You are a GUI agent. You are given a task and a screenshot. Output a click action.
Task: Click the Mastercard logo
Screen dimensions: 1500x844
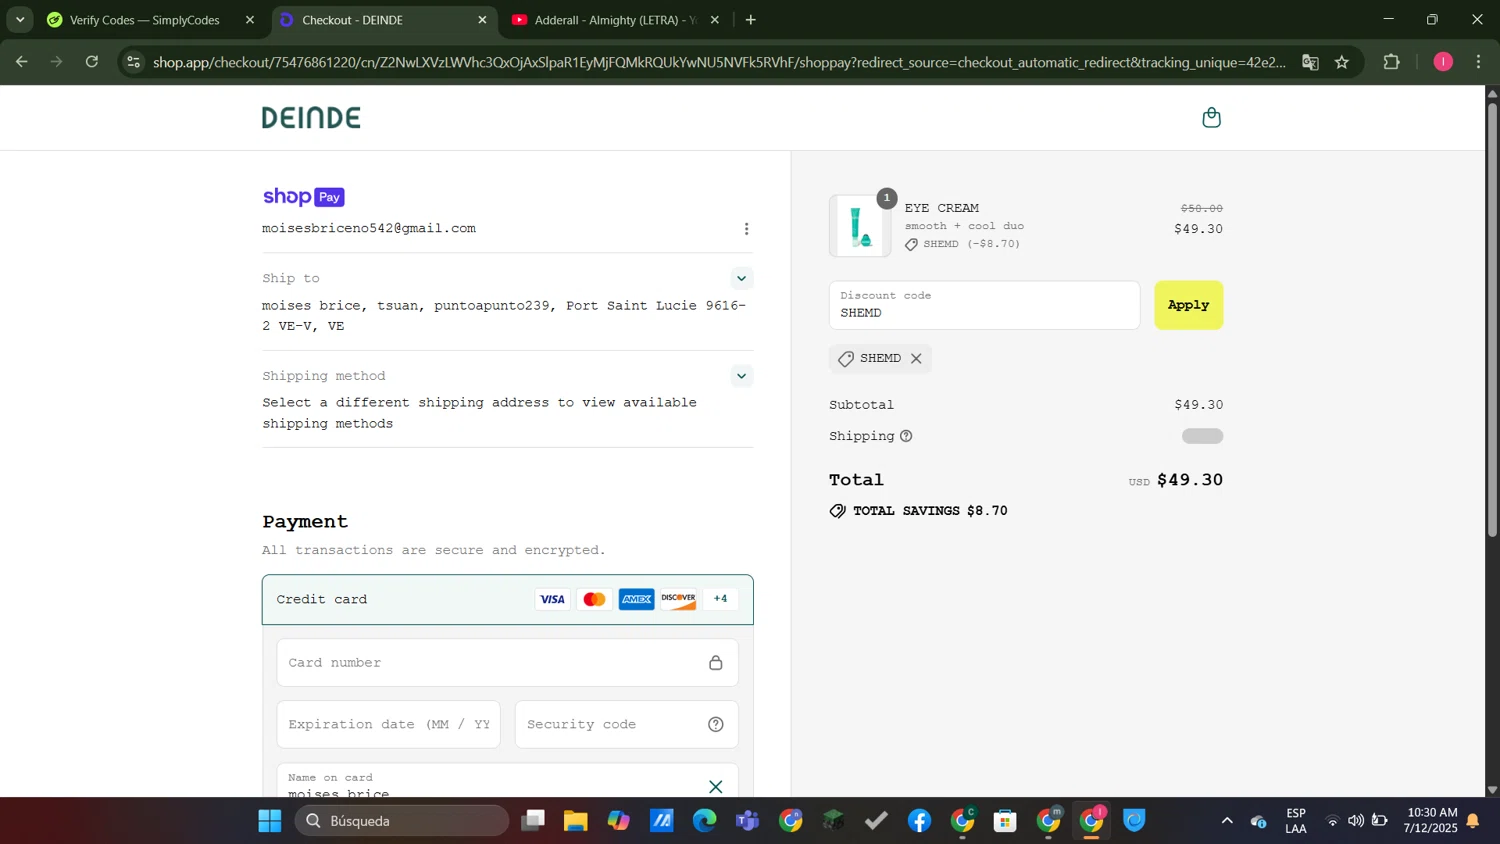pyautogui.click(x=594, y=600)
